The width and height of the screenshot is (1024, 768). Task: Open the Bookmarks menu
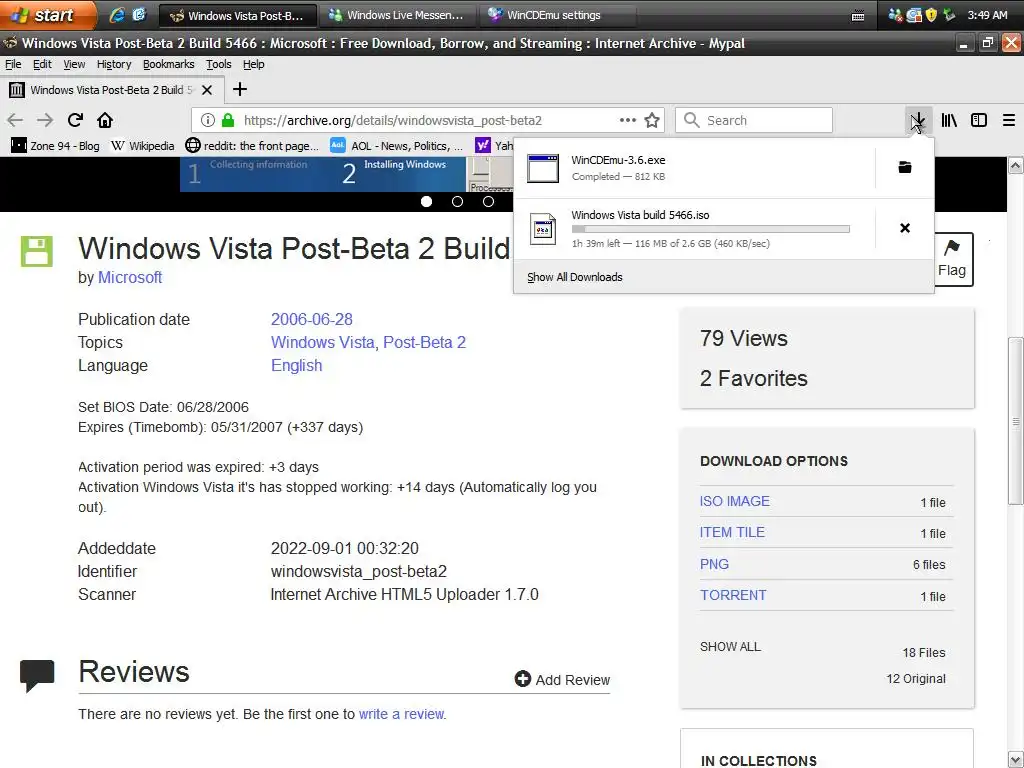(x=168, y=64)
